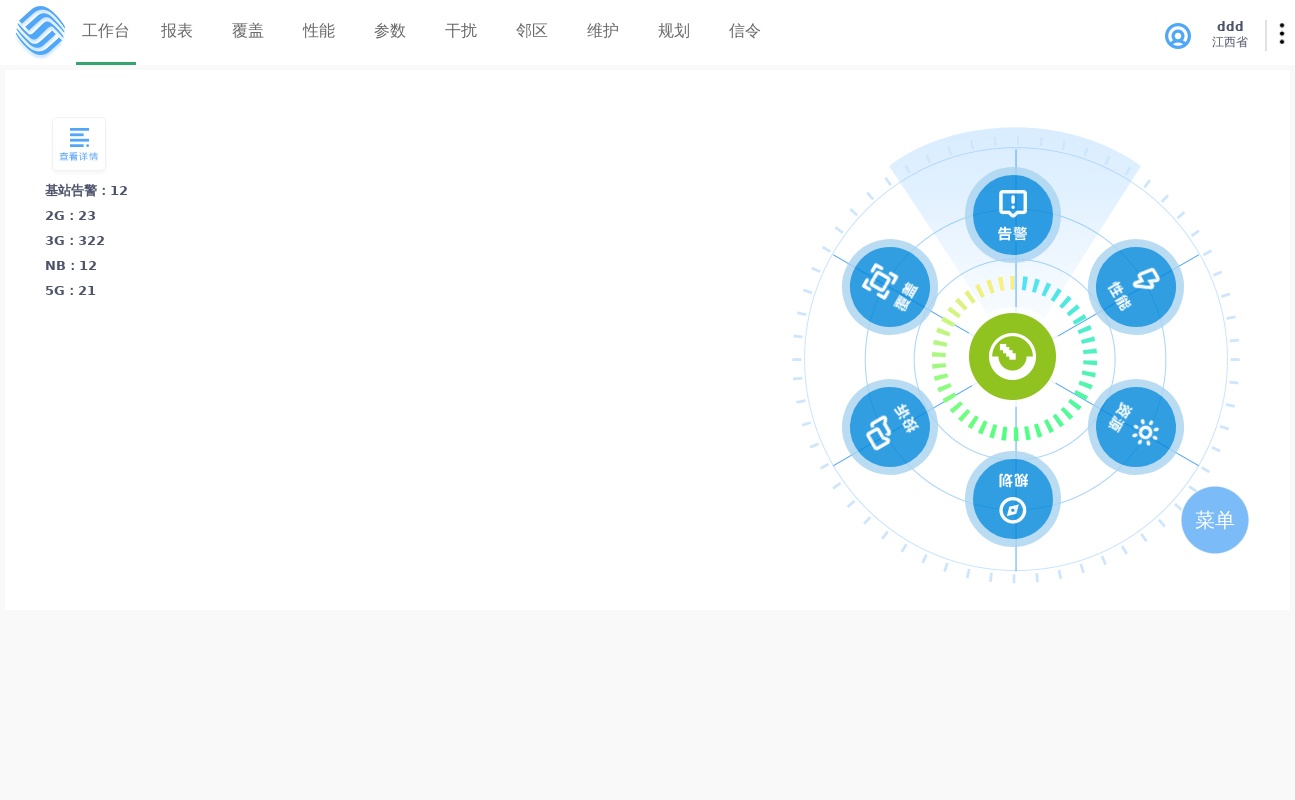Select the 覆盖 scan circle in radial menu
1295x800 pixels.
tap(890, 287)
